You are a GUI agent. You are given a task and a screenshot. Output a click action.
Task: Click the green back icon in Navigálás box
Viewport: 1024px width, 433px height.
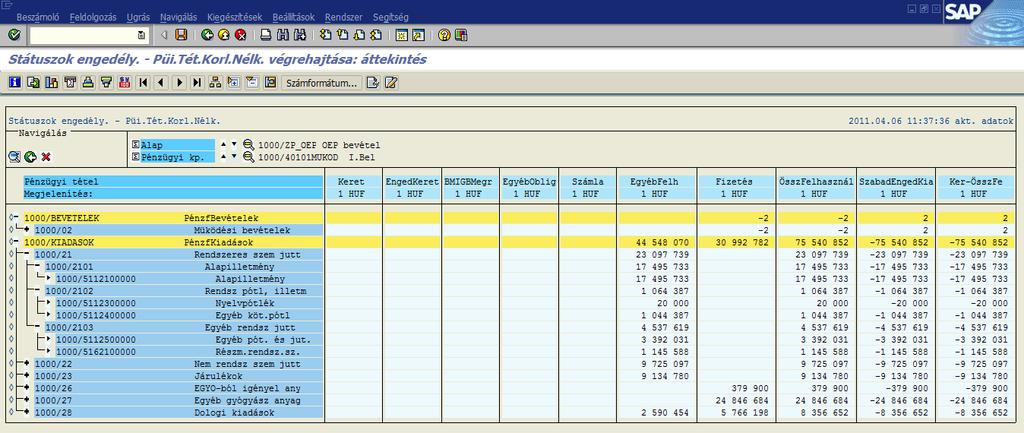click(30, 157)
